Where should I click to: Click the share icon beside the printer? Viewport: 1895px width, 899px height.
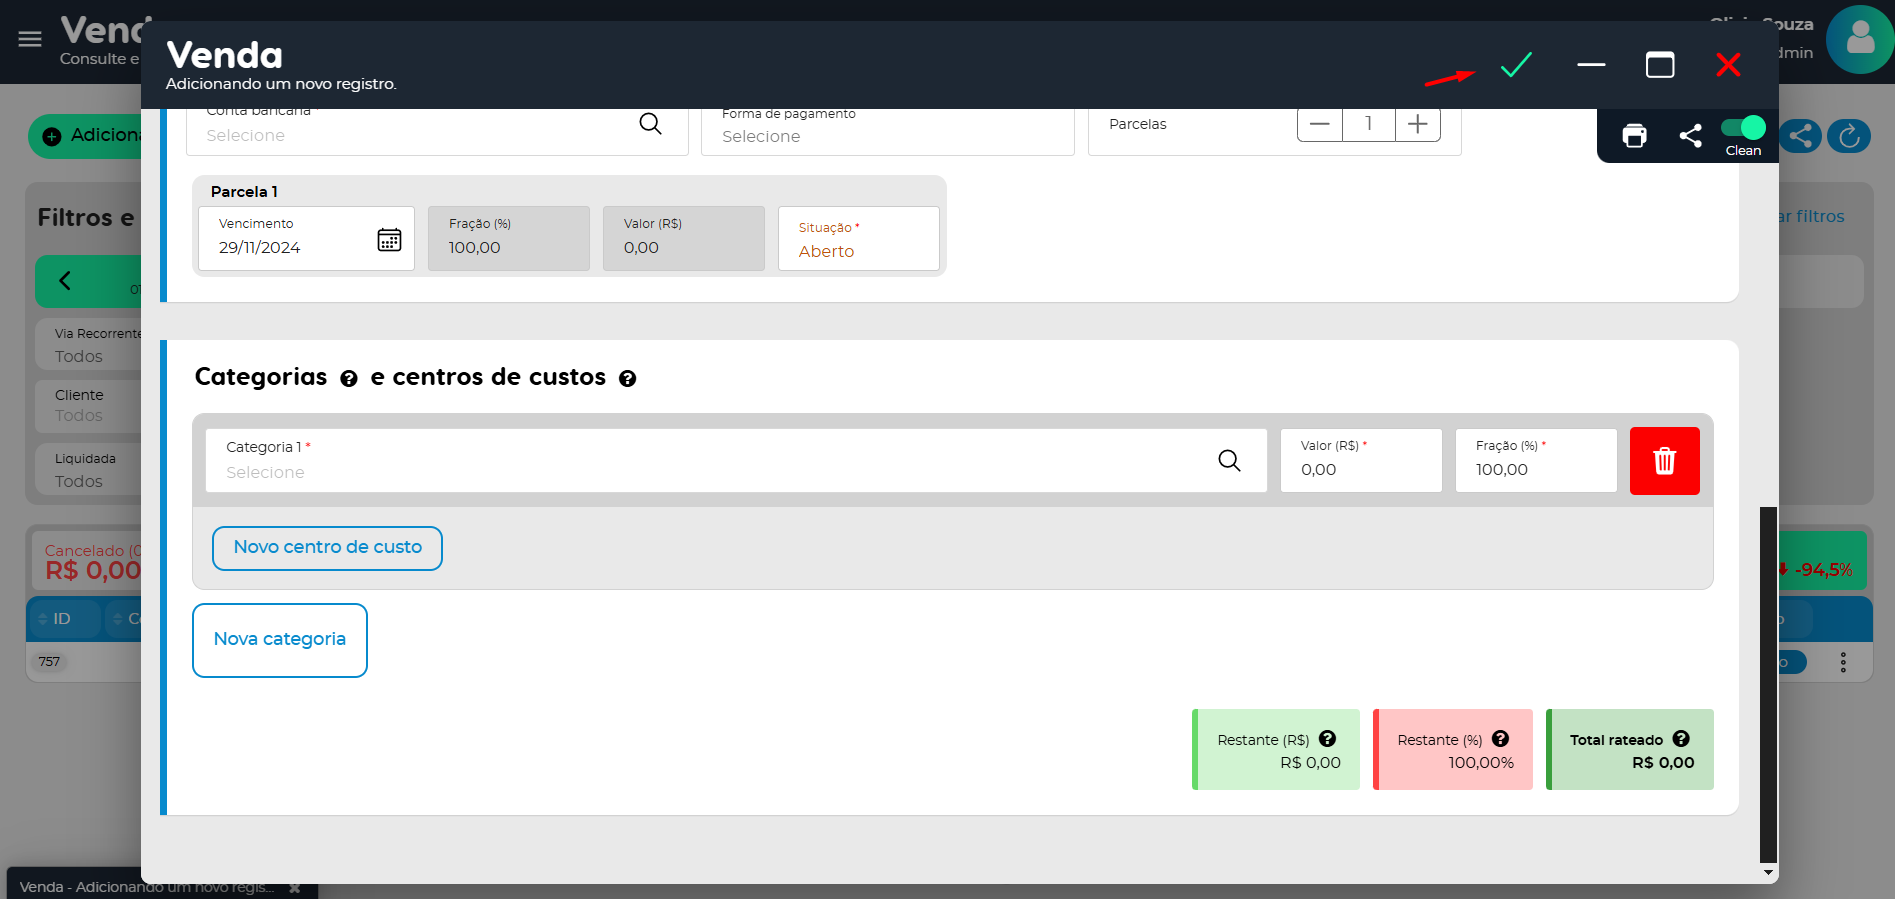click(x=1690, y=136)
